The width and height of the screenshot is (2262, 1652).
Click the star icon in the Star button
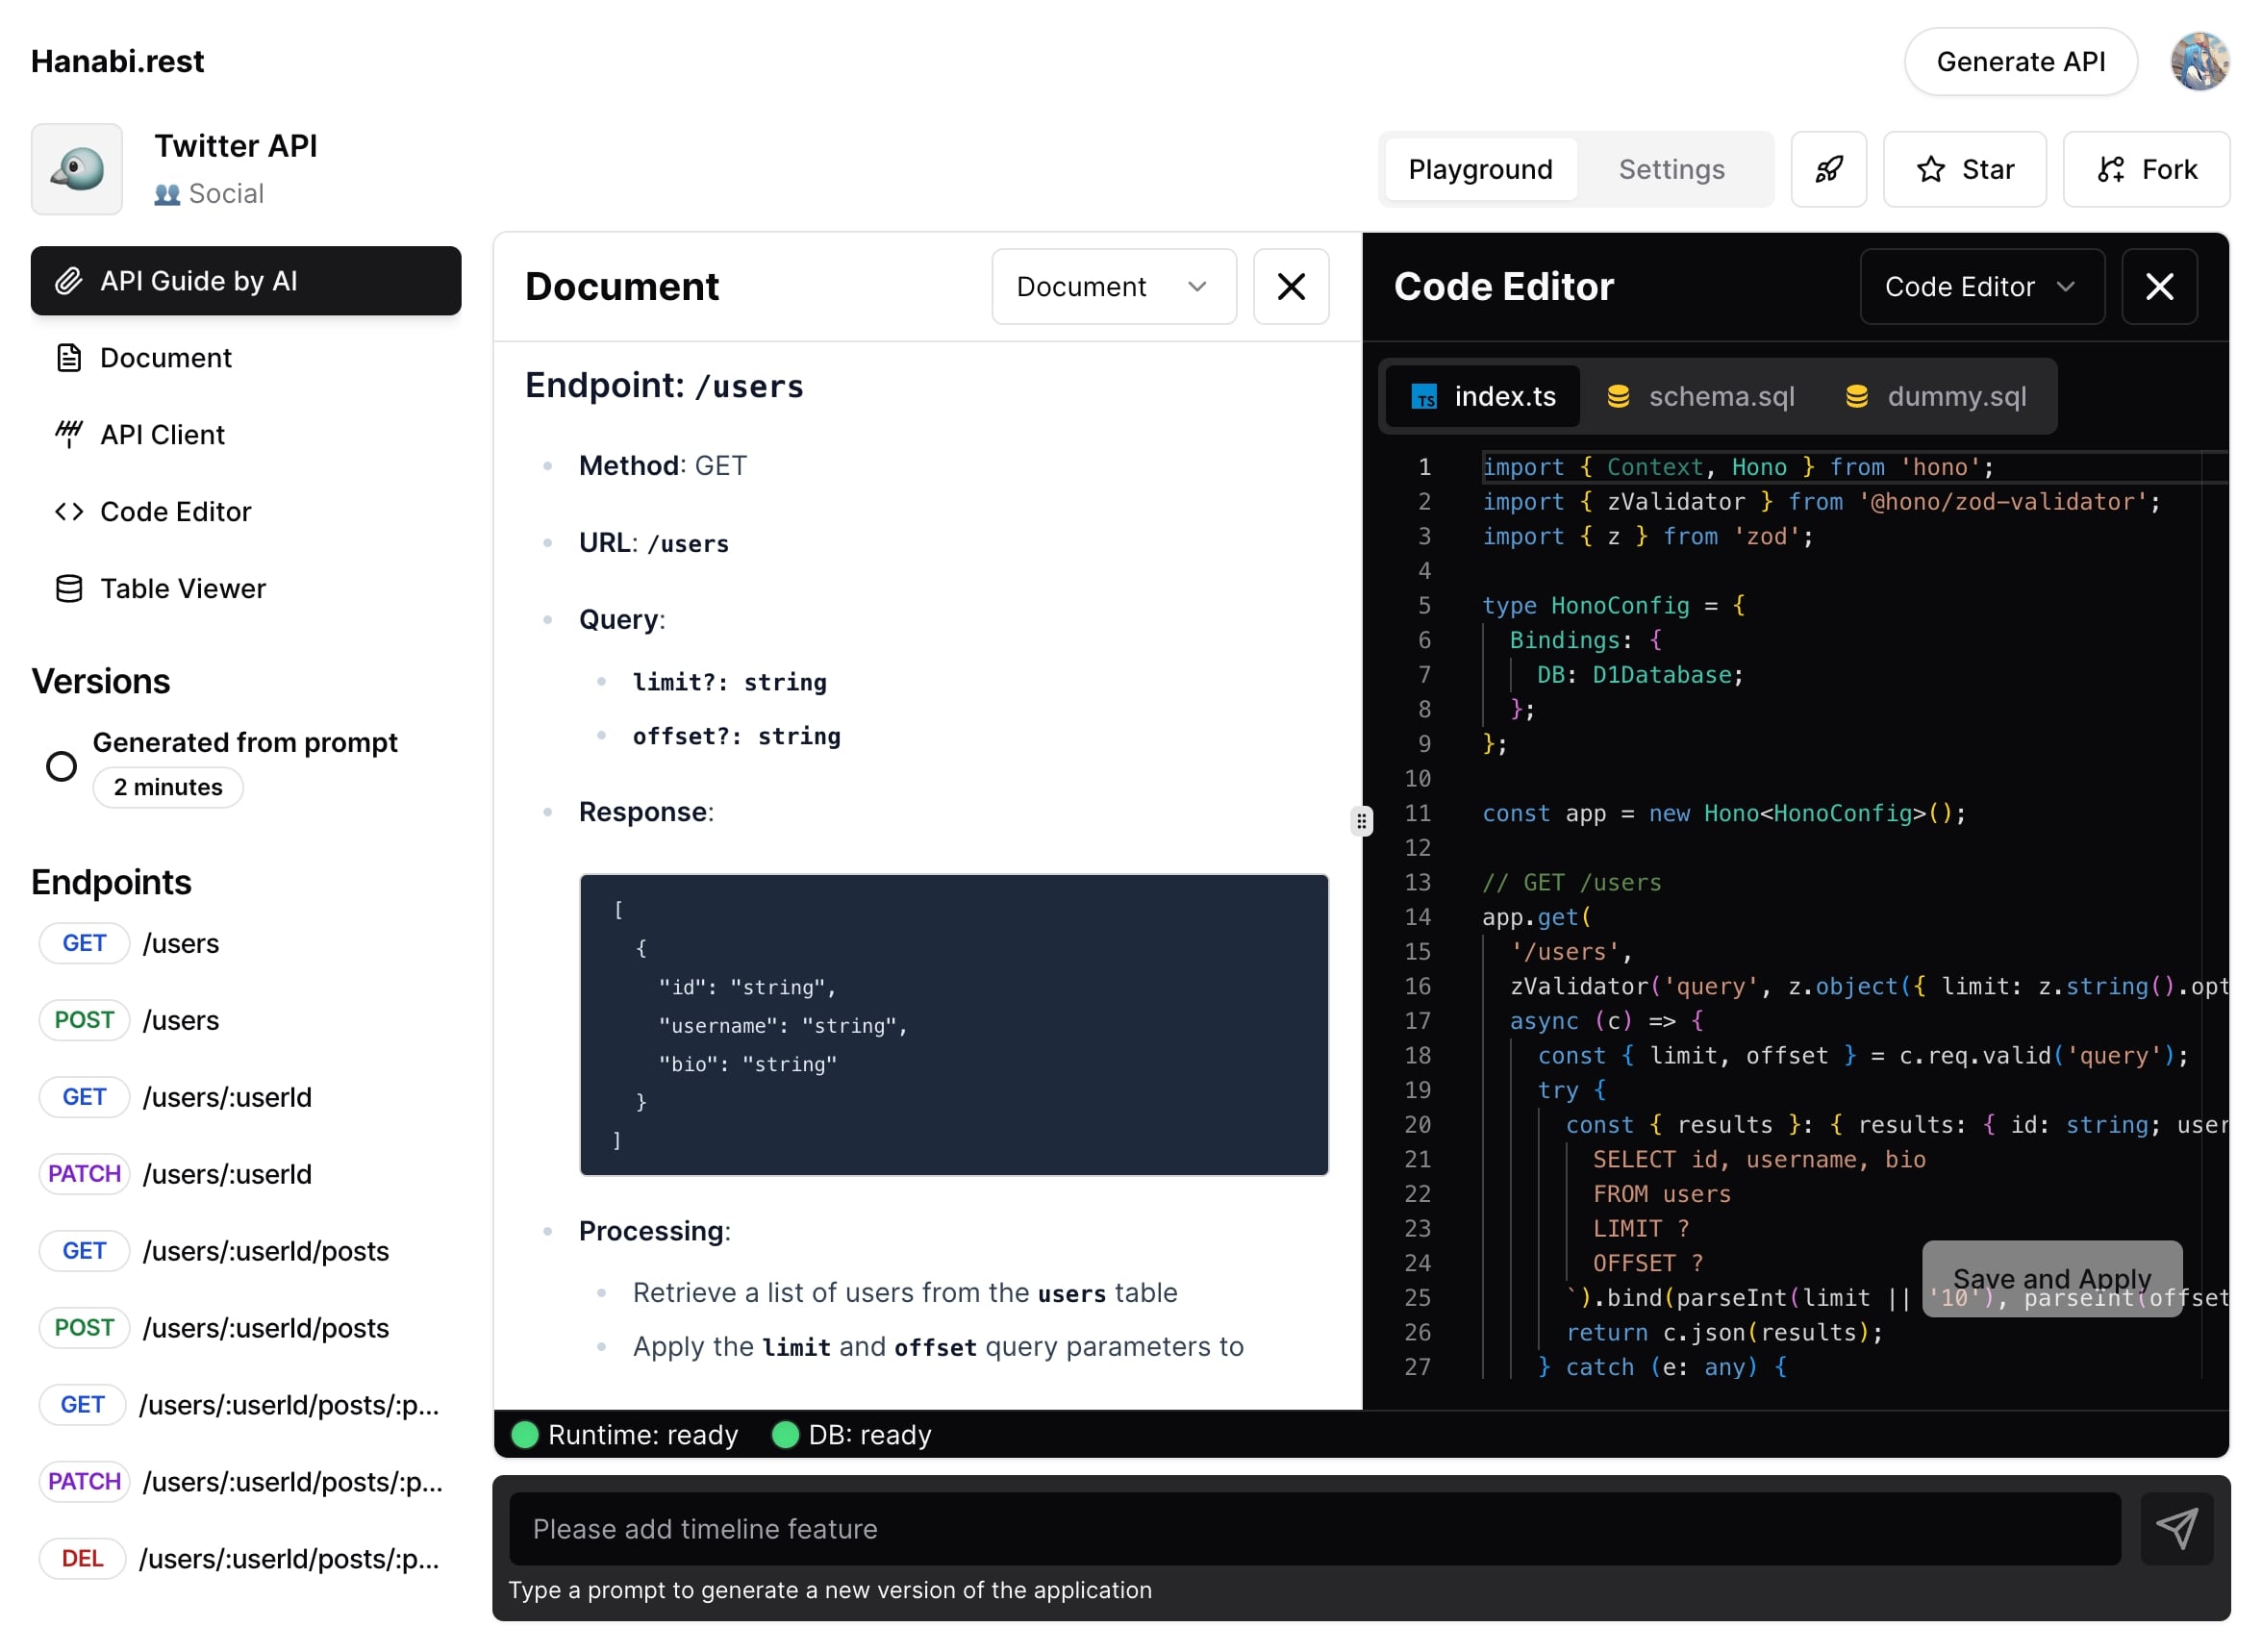click(1931, 169)
